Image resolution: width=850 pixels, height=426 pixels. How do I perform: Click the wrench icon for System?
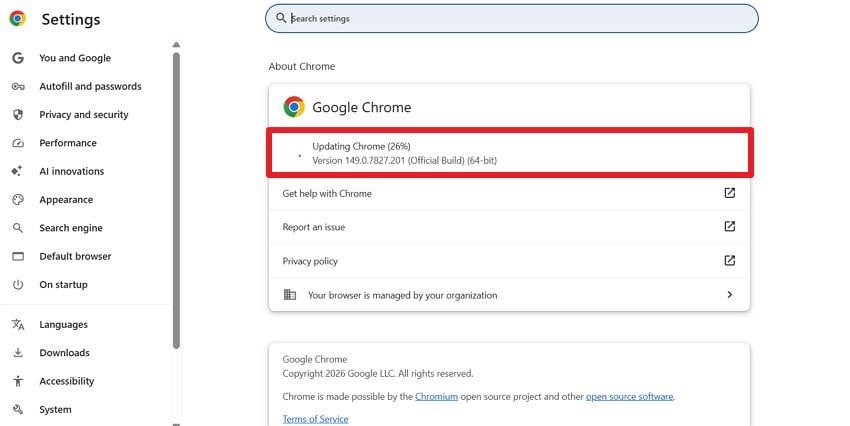(18, 409)
